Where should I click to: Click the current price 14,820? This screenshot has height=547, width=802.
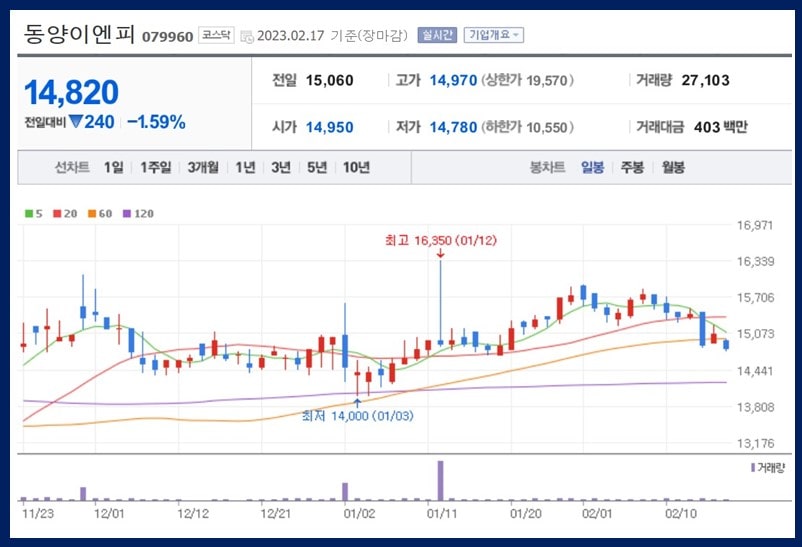click(71, 93)
